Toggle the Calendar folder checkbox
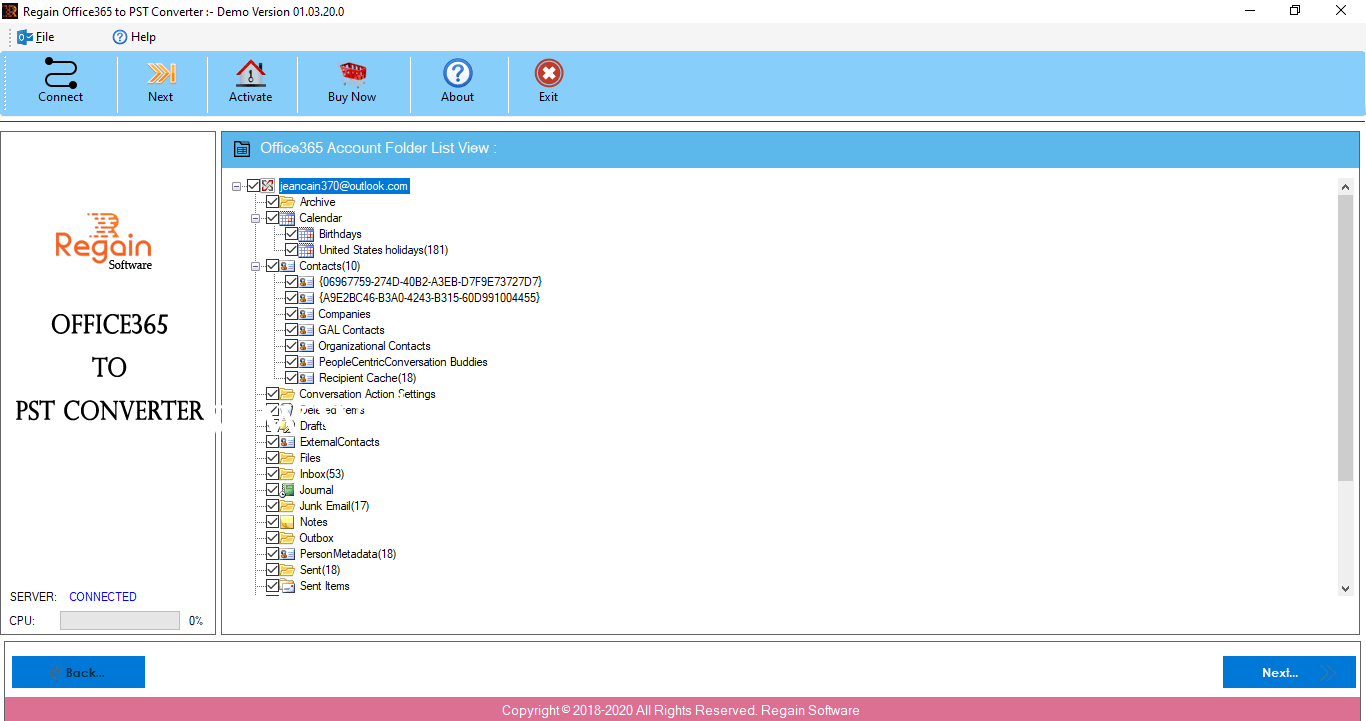This screenshot has height=721, width=1366. click(273, 218)
